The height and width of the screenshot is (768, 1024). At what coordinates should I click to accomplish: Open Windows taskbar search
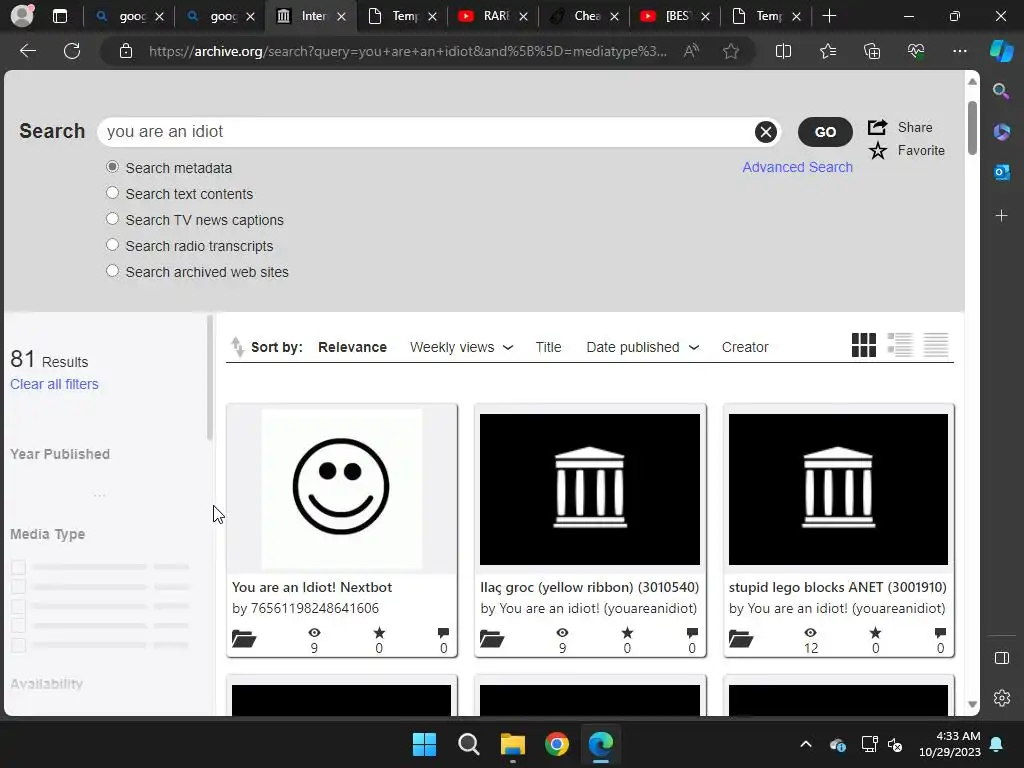pyautogui.click(x=468, y=744)
